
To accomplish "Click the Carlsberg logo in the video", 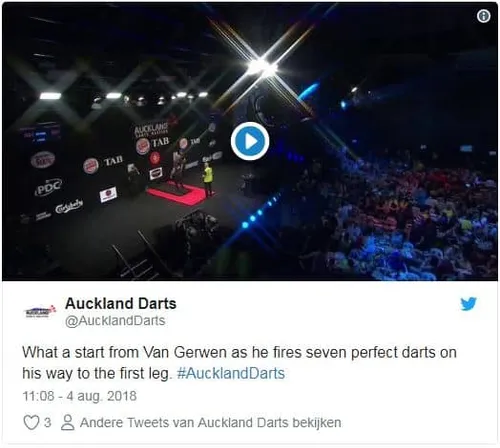I will click(x=69, y=207).
